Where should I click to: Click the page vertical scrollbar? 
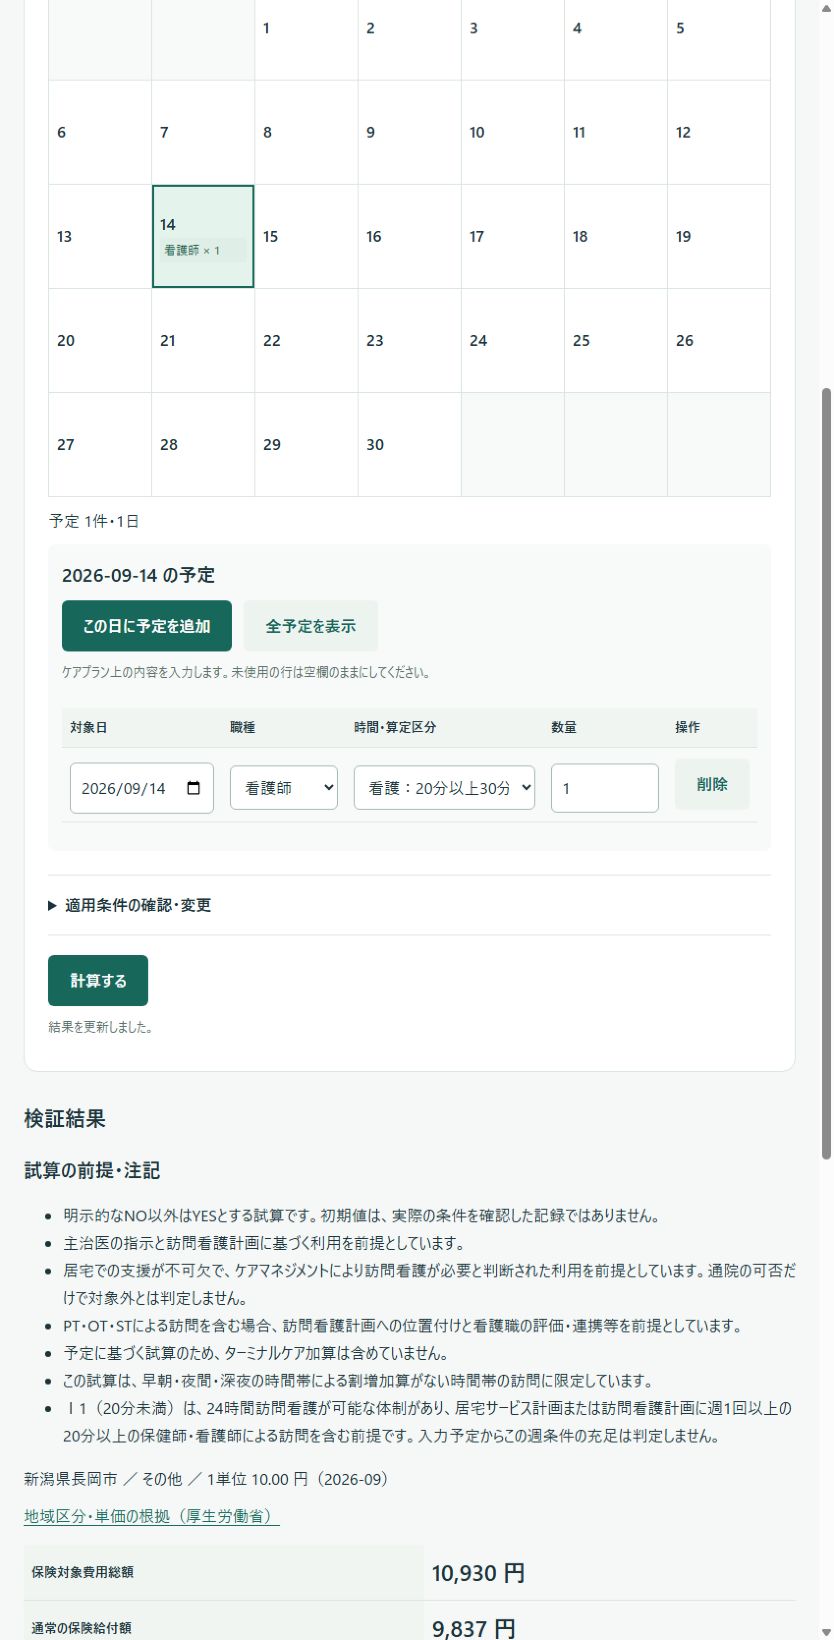point(826,772)
